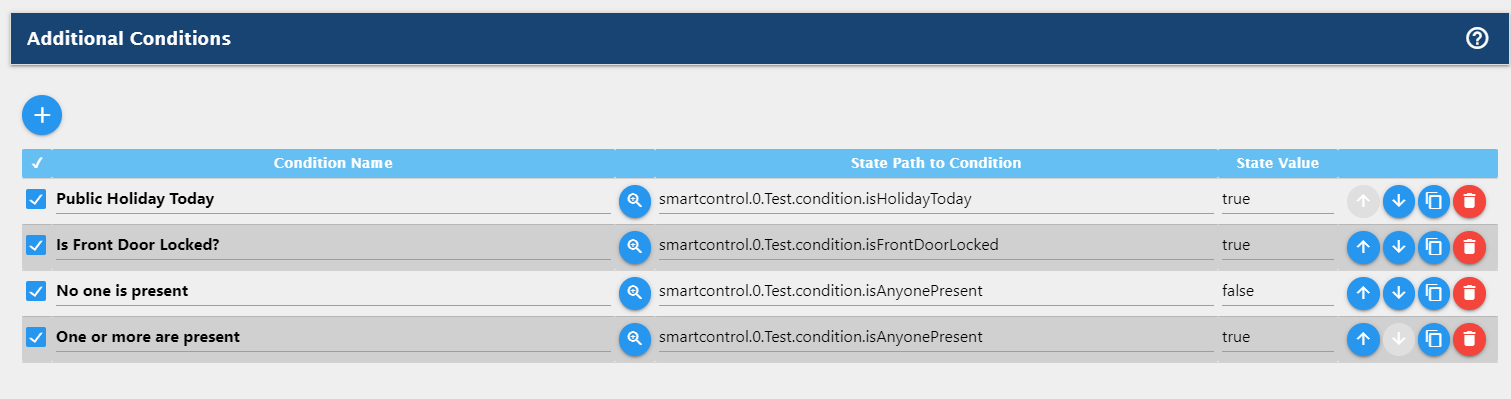The width and height of the screenshot is (1511, 399).
Task: Copy the Is Front Door Locked? row
Action: (1433, 247)
